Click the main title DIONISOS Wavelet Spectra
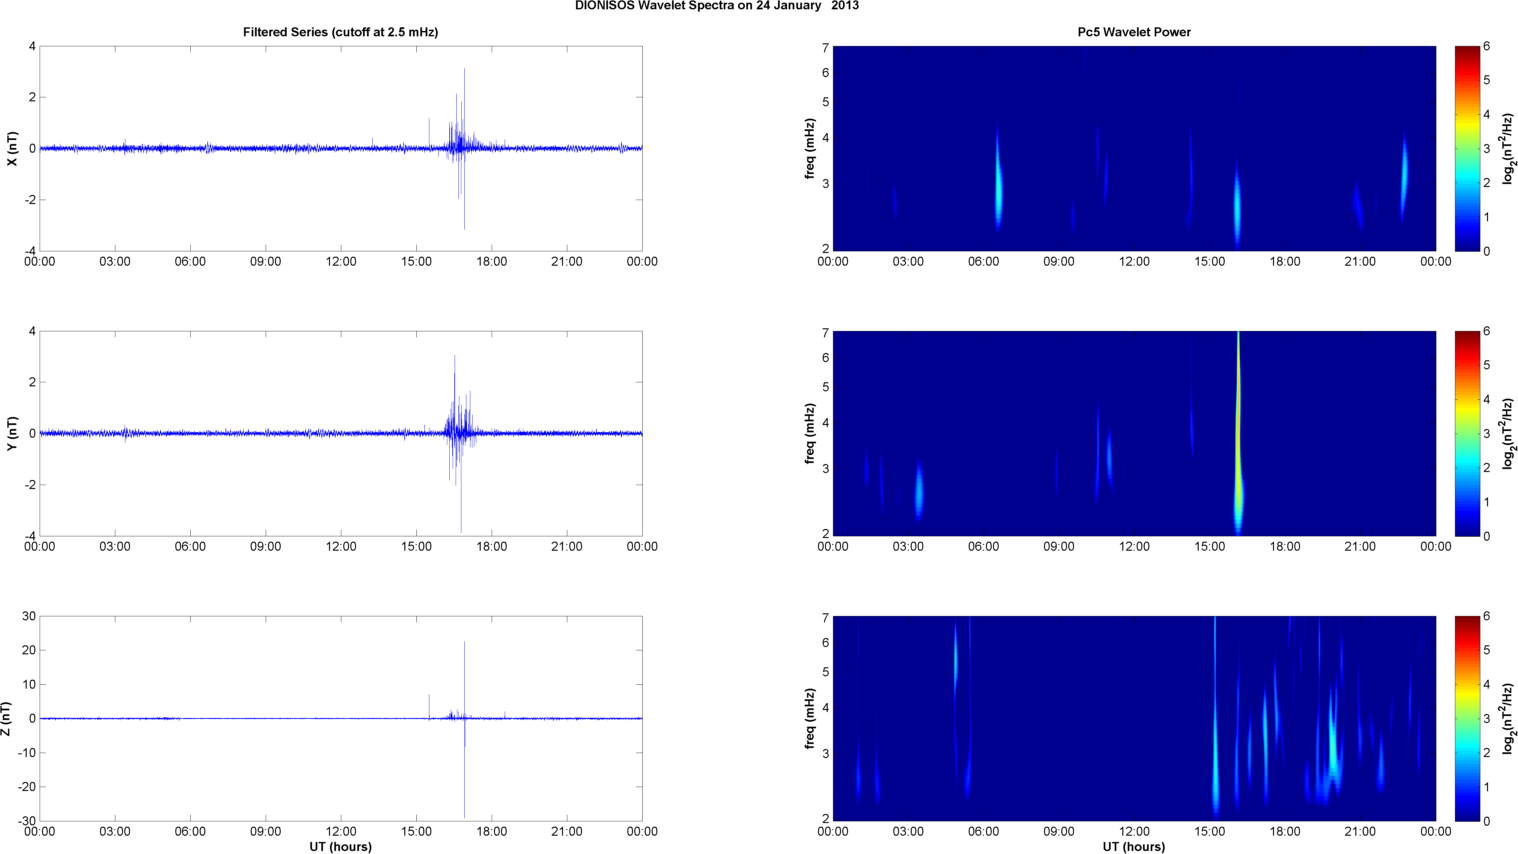 716,6
